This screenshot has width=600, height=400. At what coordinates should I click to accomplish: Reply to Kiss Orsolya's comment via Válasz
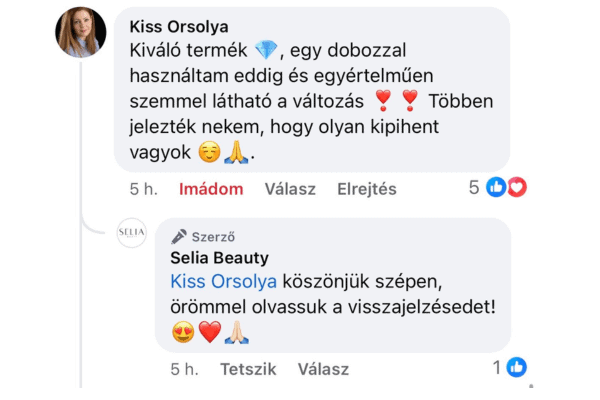(291, 189)
